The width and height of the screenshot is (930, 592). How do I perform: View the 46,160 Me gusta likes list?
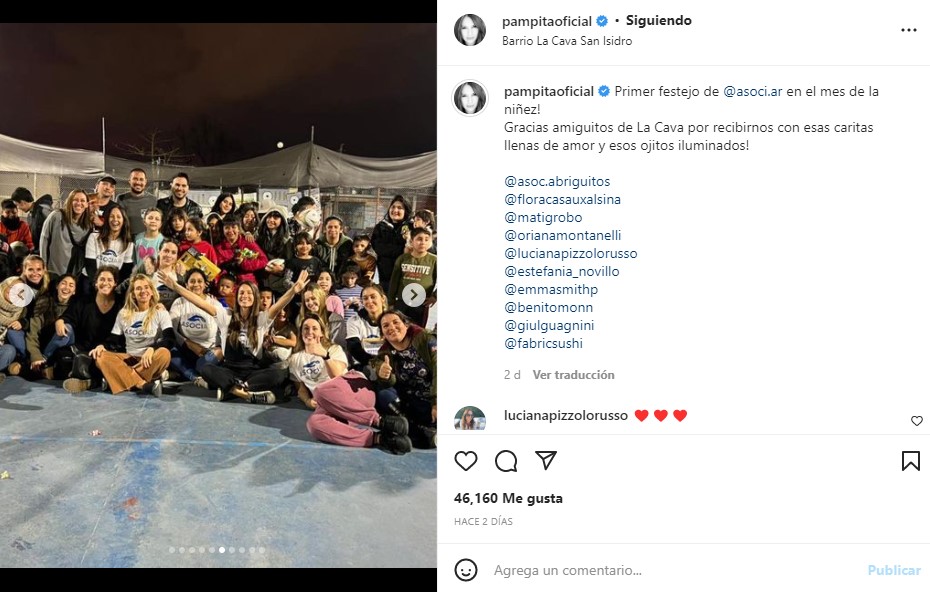pos(508,498)
